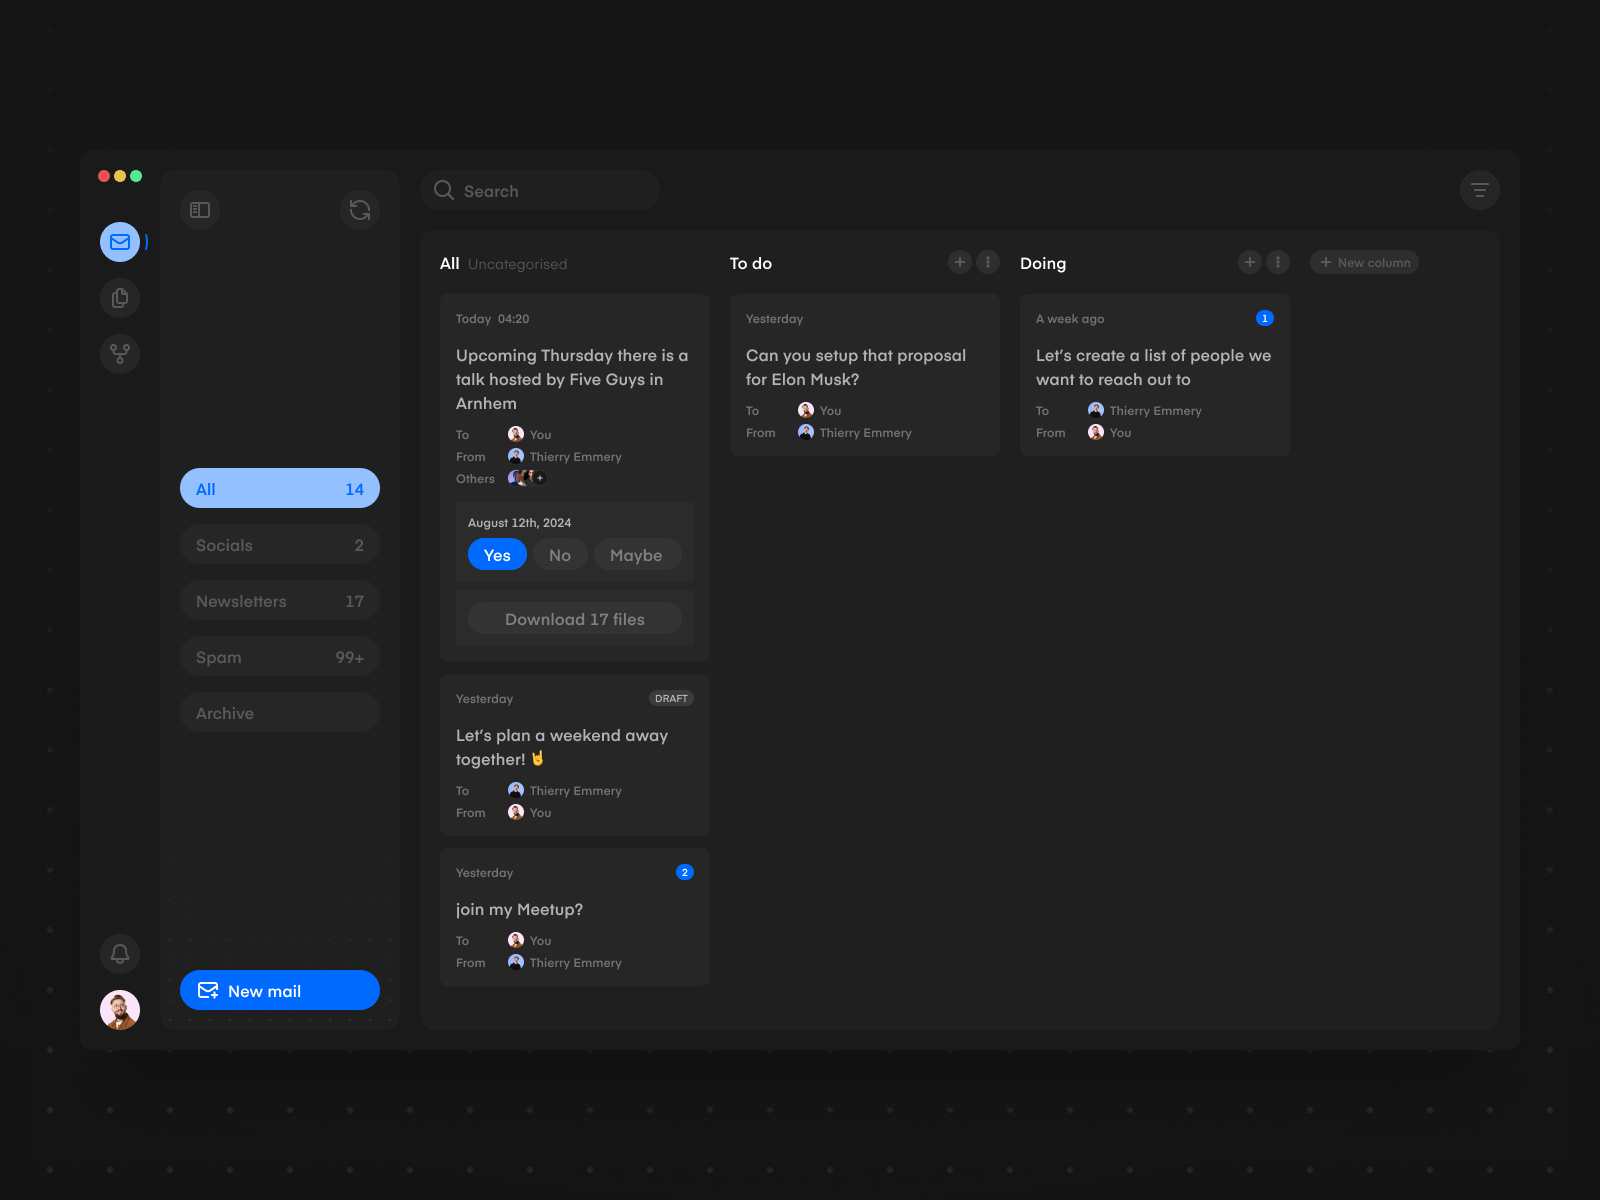Confirm attendance by selecting Yes
The height and width of the screenshot is (1200, 1600).
tap(496, 554)
